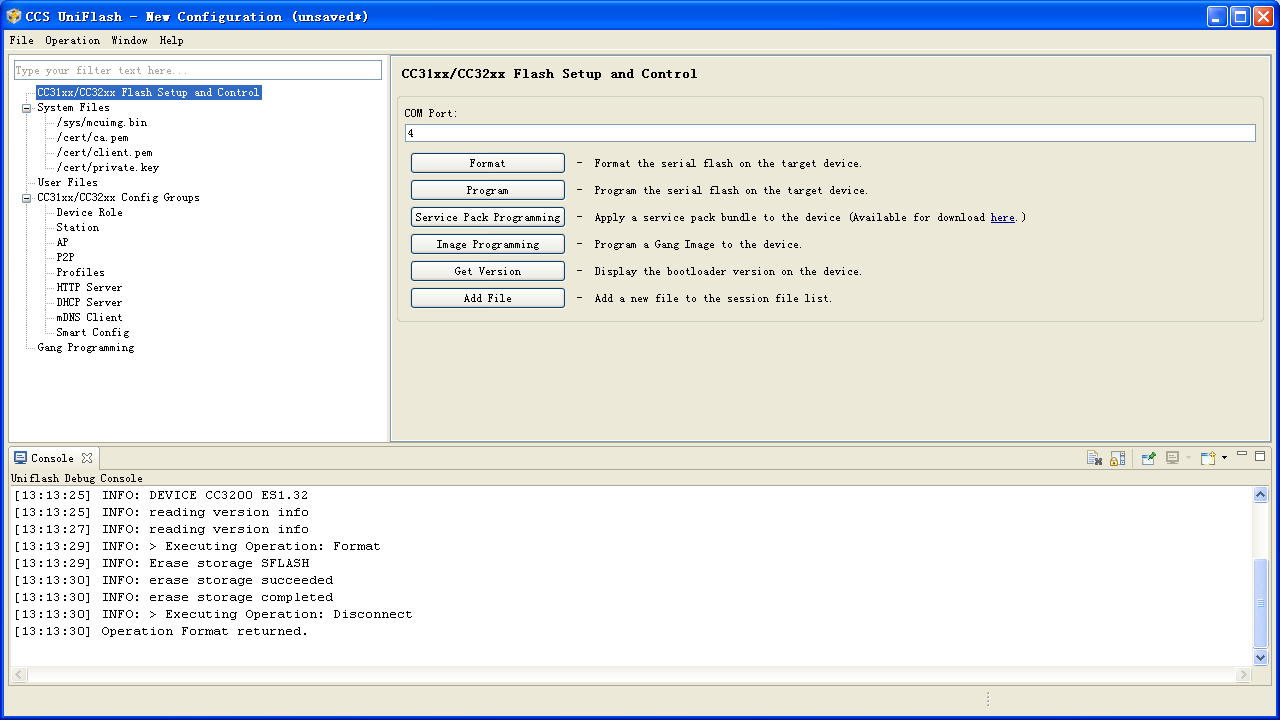Click the Get Version button
The image size is (1280, 720).
(x=488, y=271)
